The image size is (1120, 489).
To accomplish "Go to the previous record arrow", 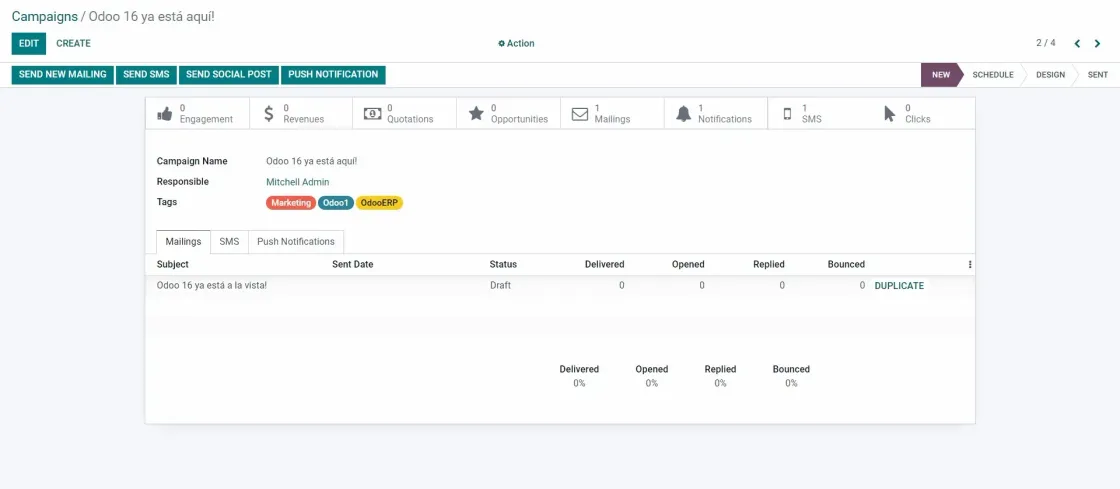I will point(1077,44).
